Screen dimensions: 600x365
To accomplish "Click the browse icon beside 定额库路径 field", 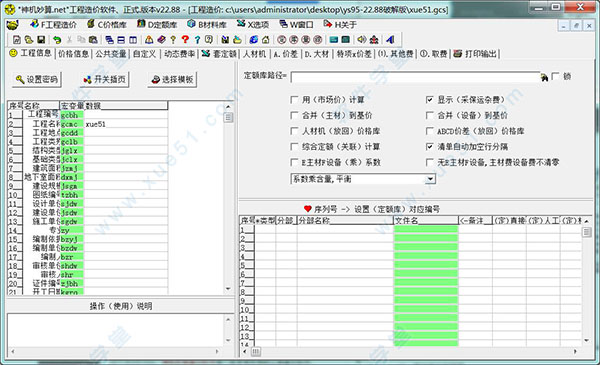I will tap(544, 78).
